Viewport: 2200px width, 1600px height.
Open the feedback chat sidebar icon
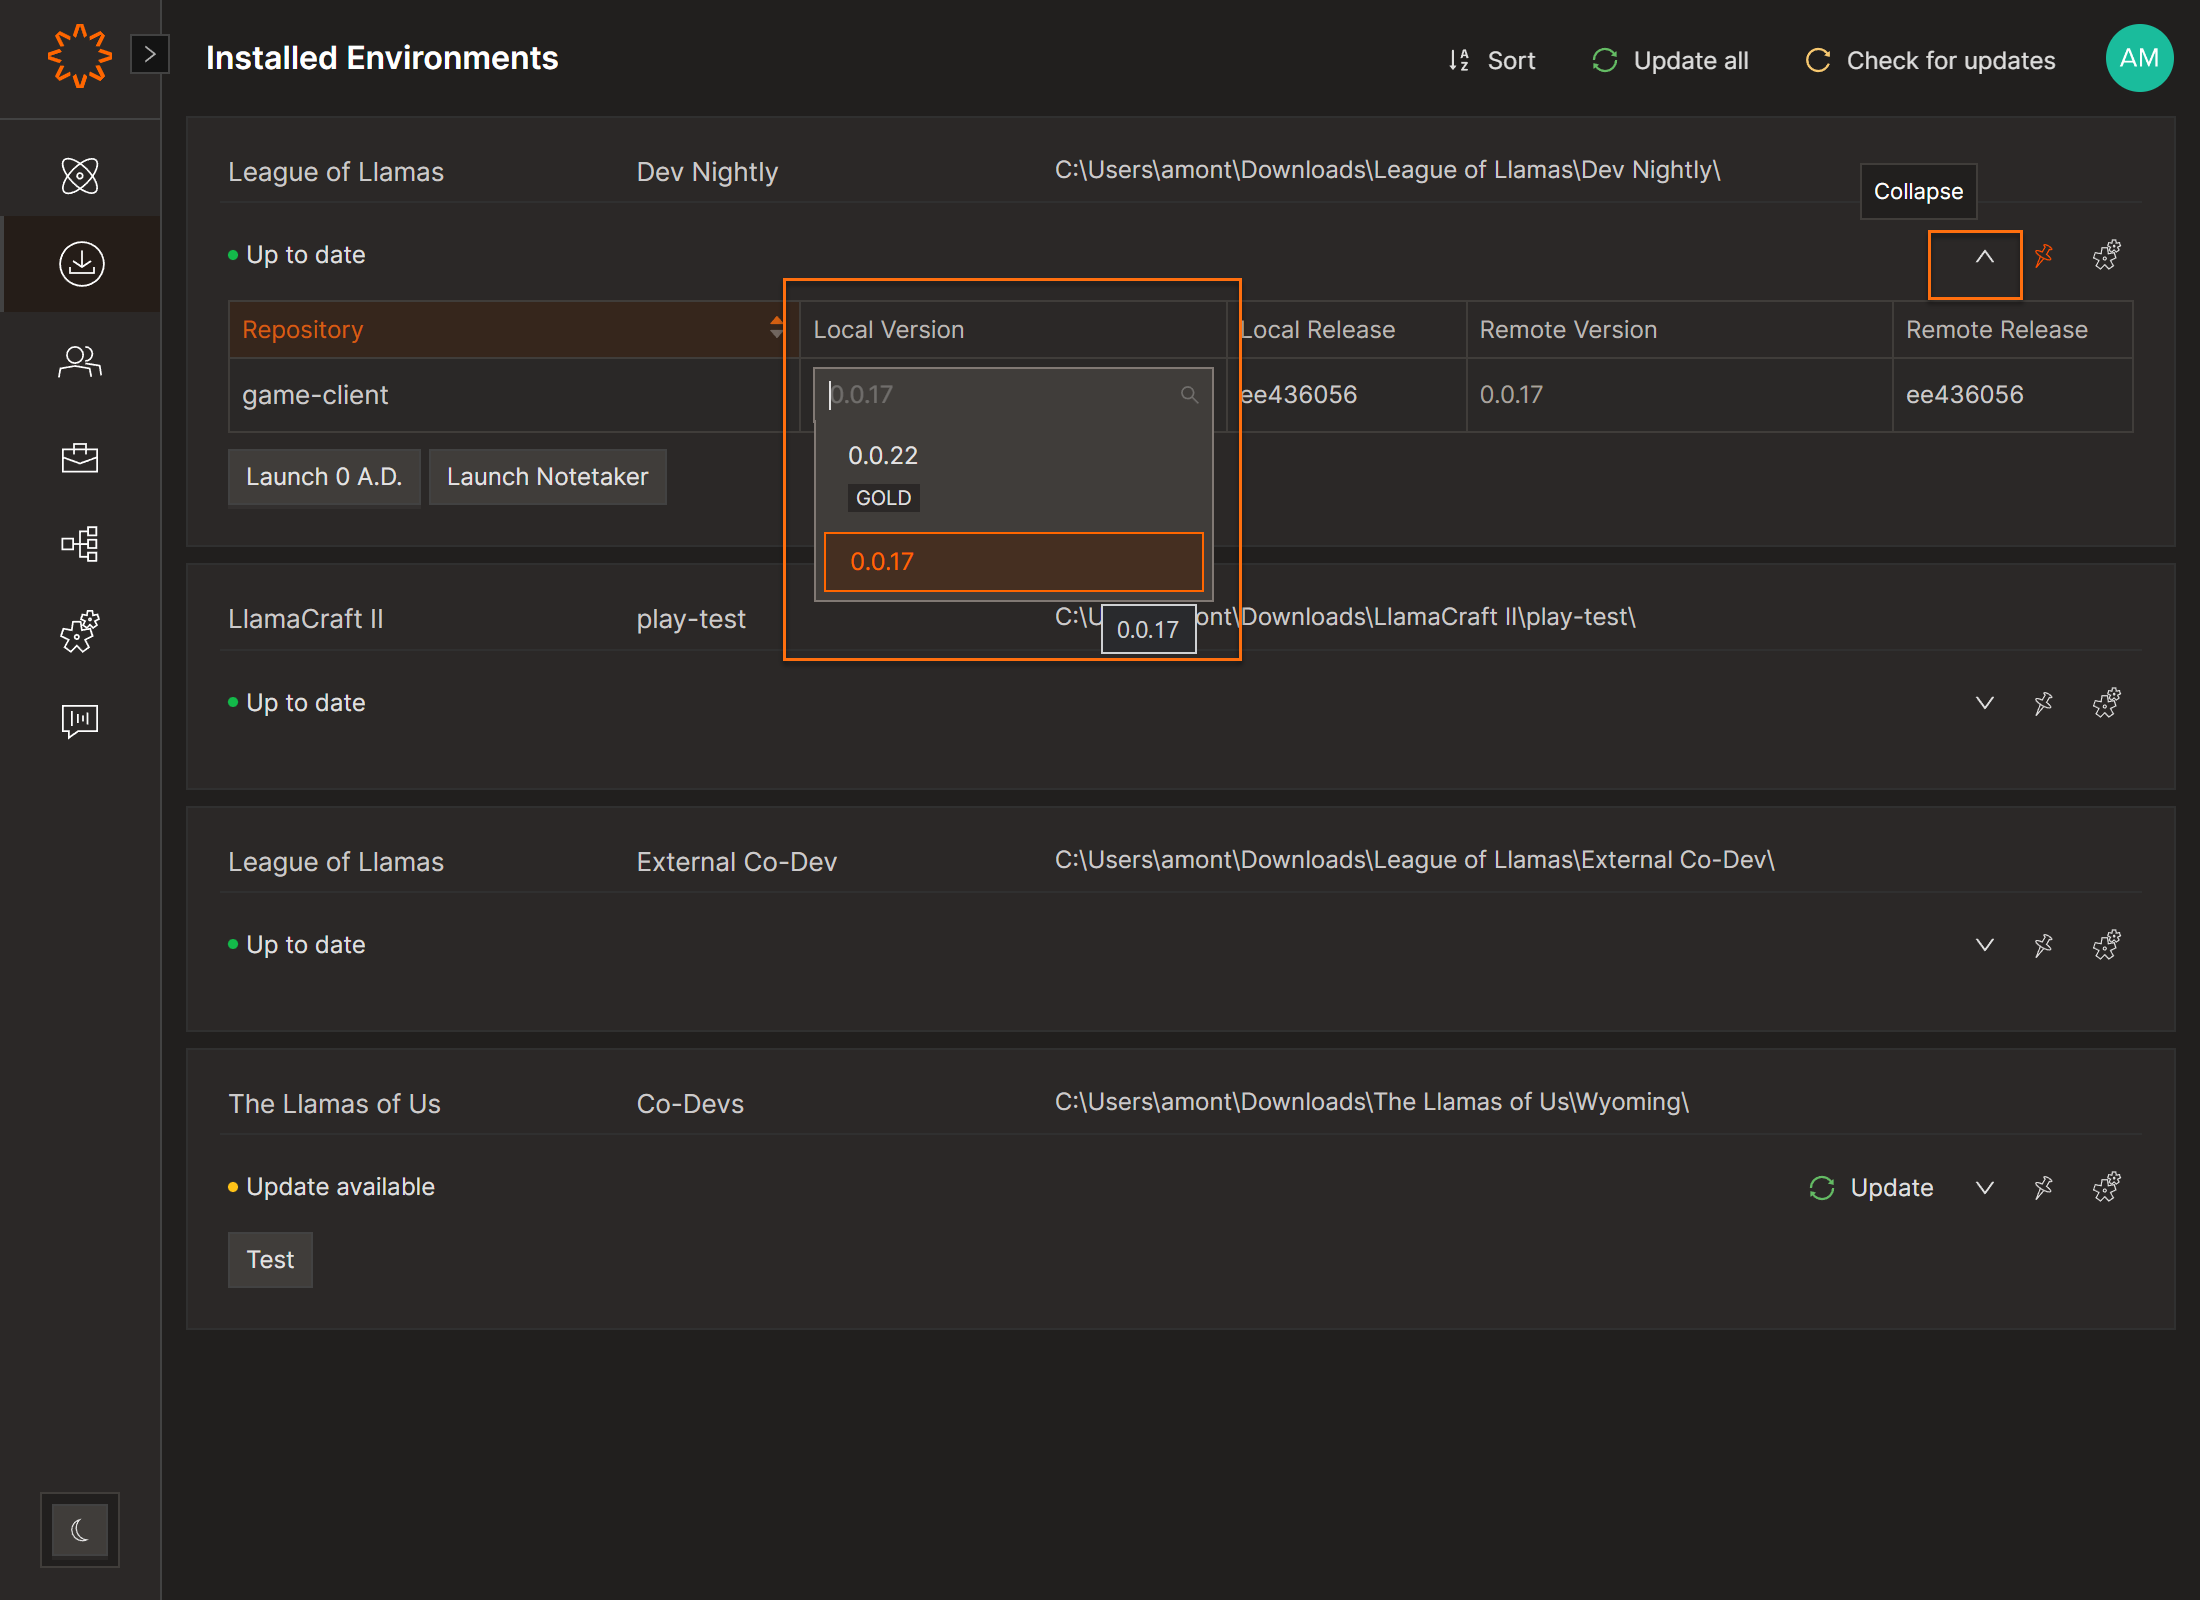coord(80,720)
